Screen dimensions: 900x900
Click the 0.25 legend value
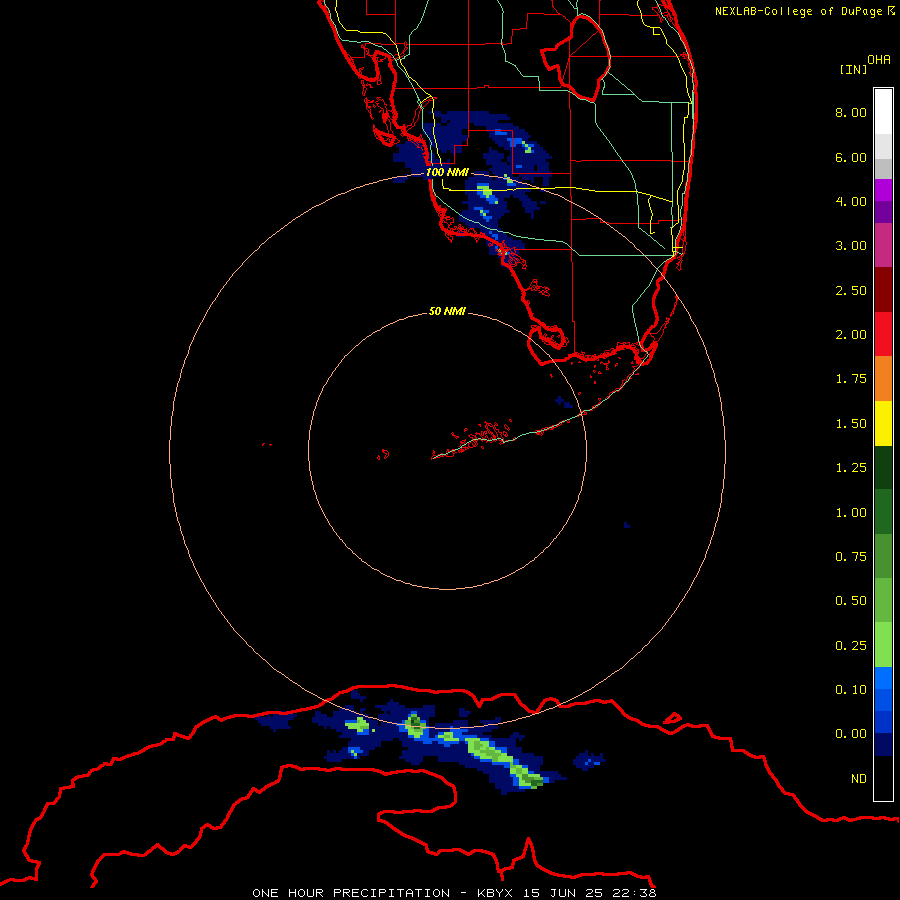pyautogui.click(x=851, y=646)
